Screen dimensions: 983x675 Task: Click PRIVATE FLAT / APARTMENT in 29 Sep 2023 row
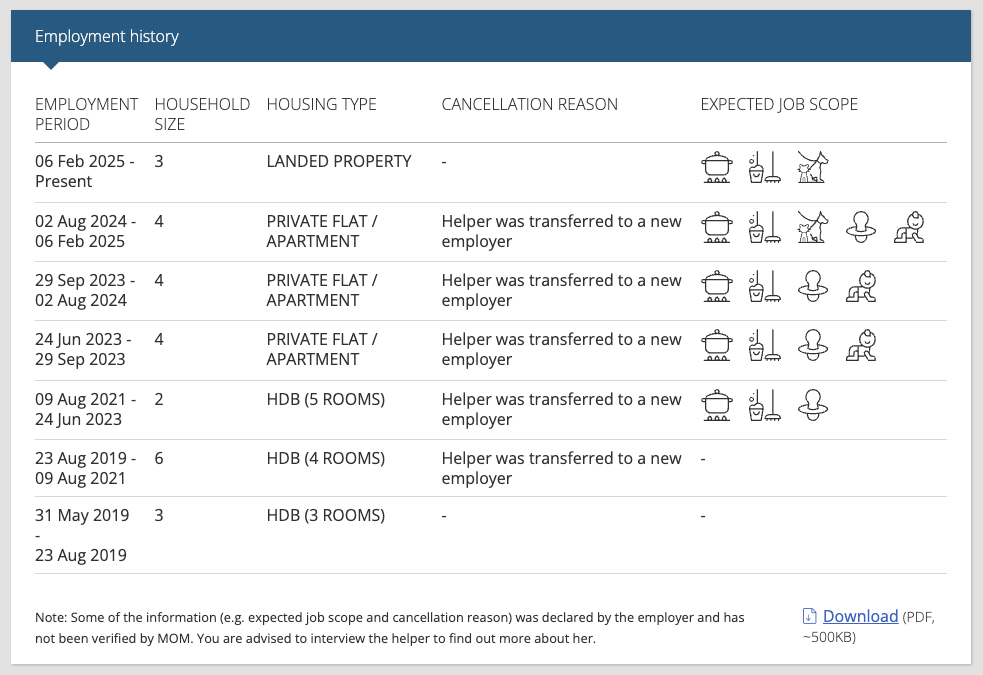point(322,290)
